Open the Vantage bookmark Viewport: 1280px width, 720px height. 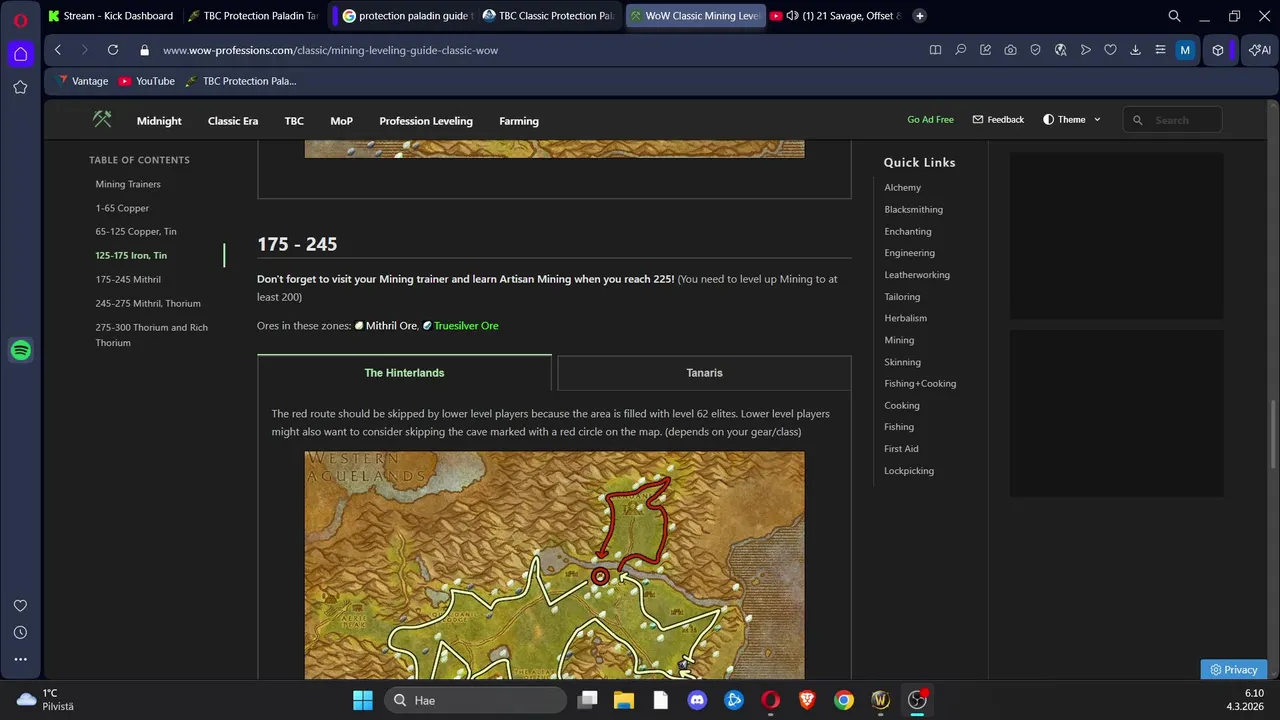point(84,81)
